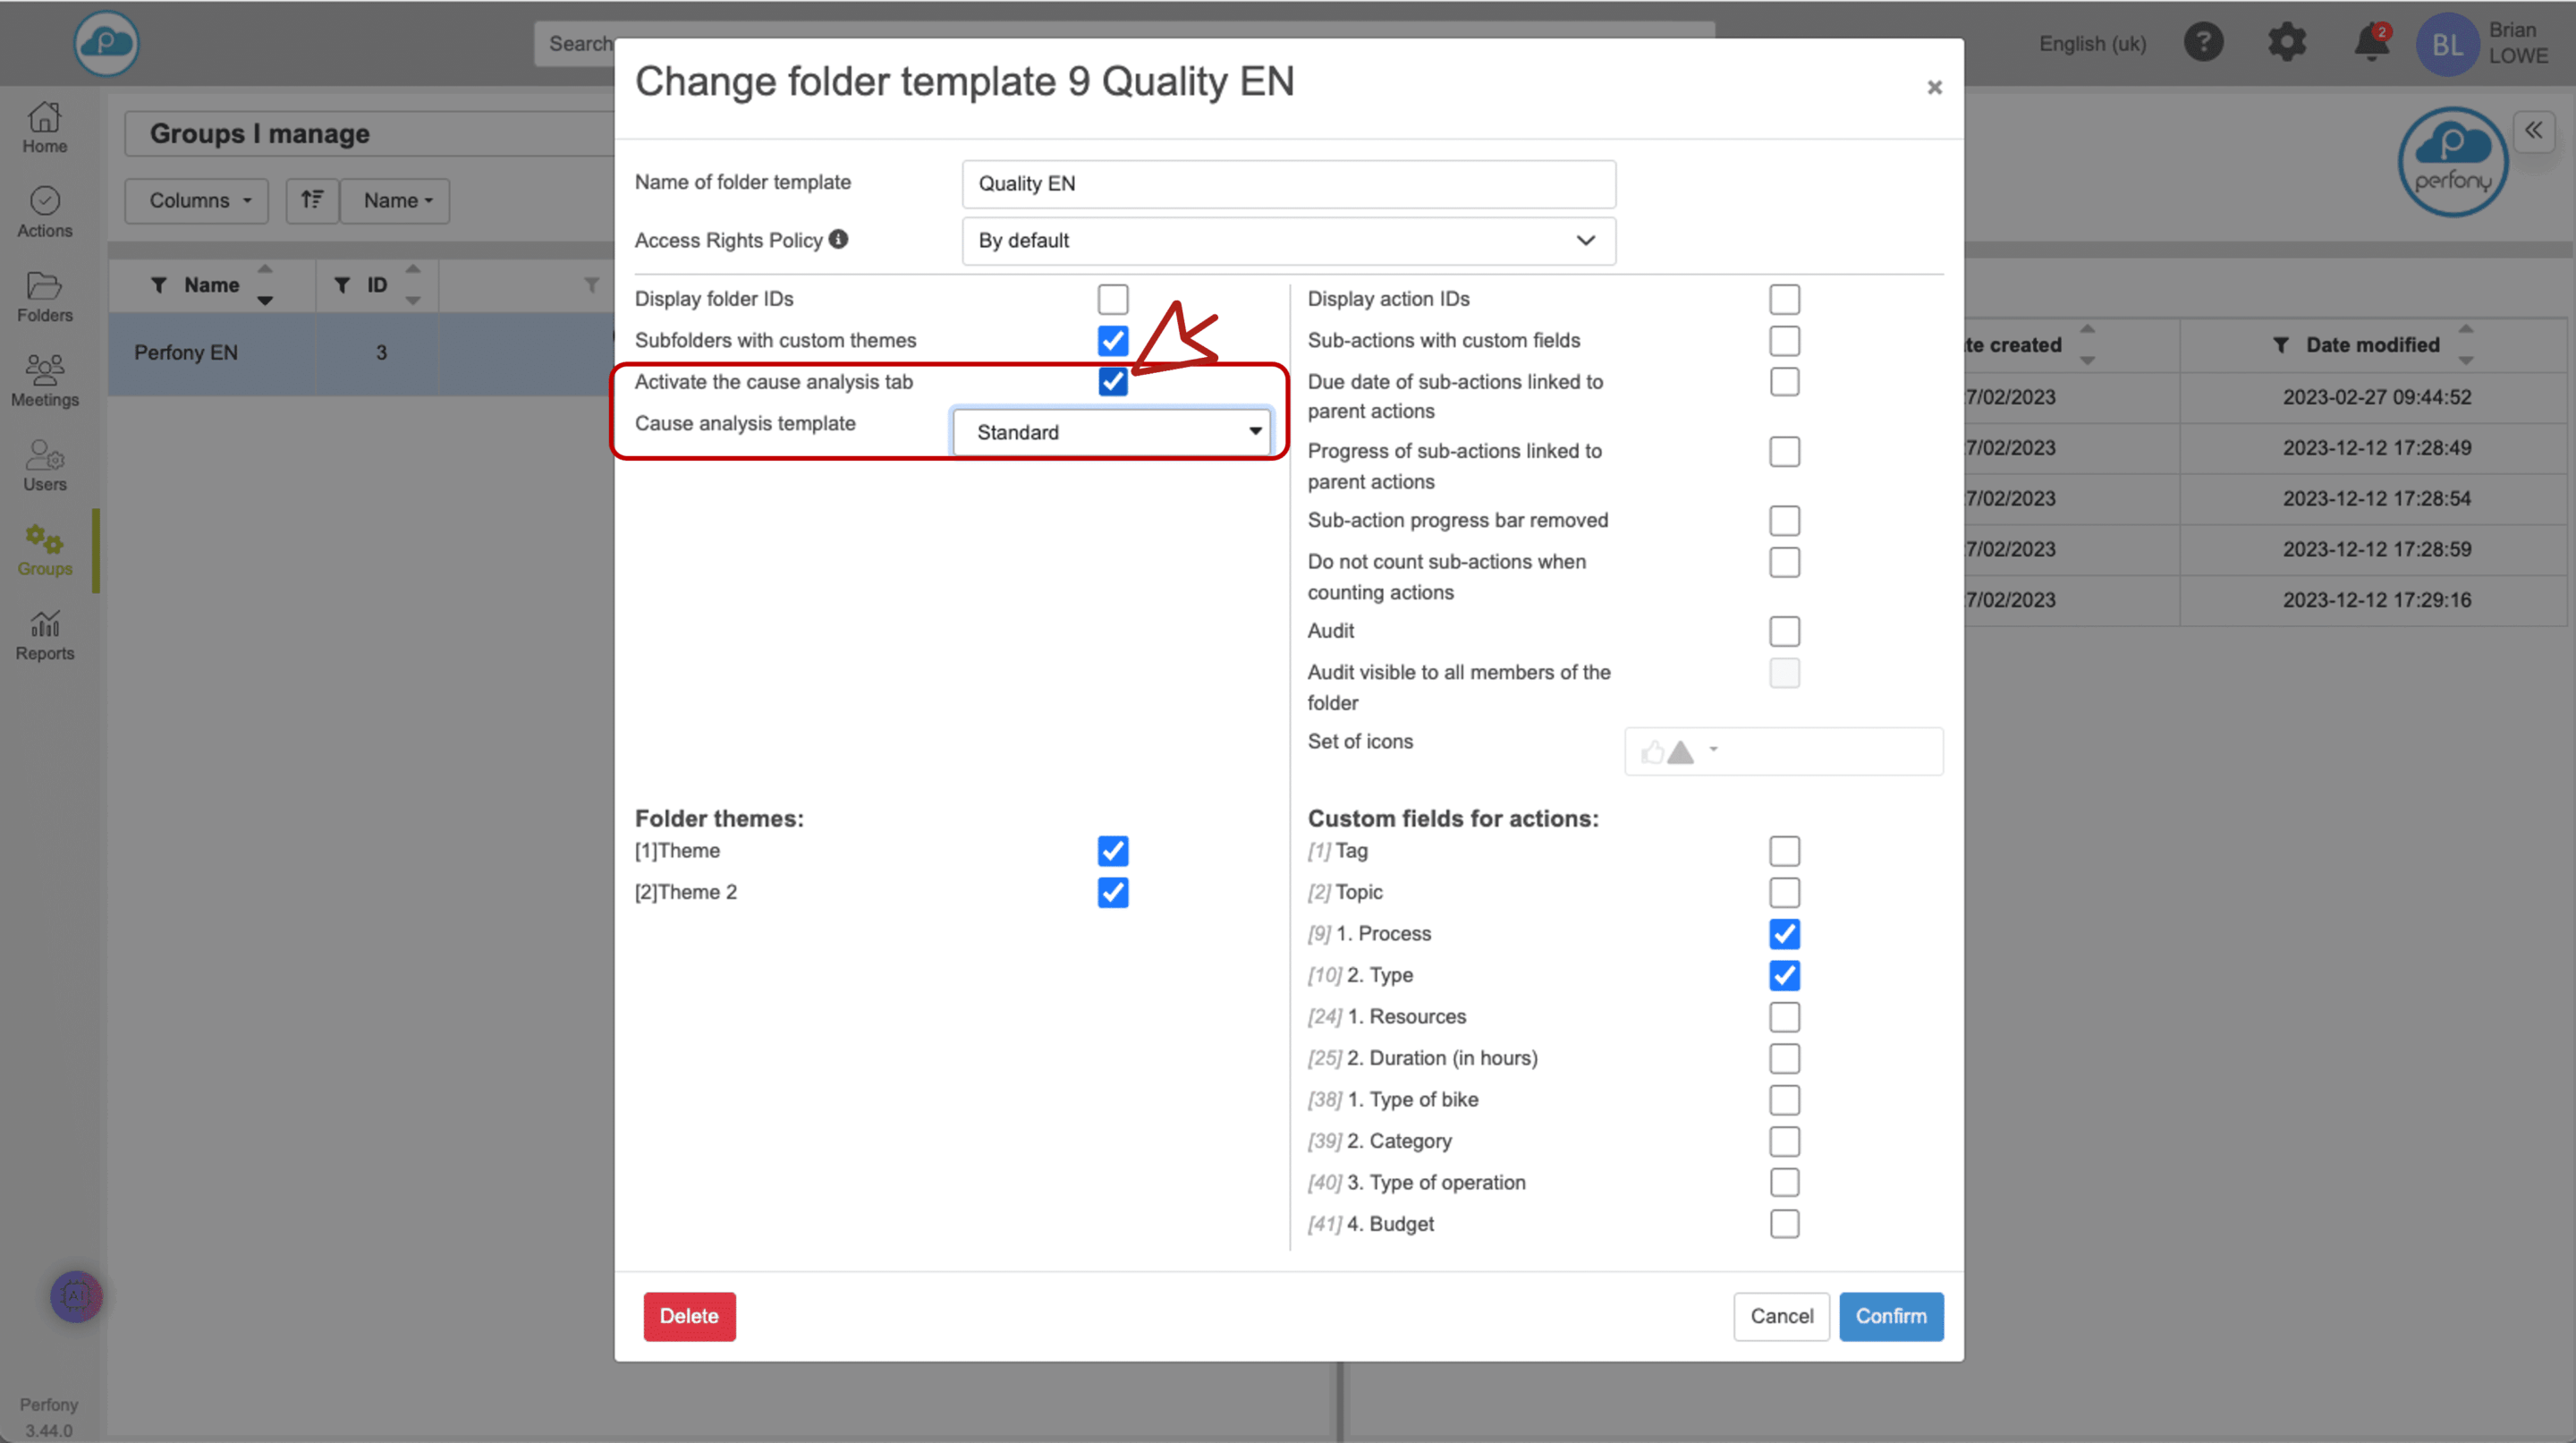
Task: Uncheck Activate the cause analysis tab
Action: 1112,382
